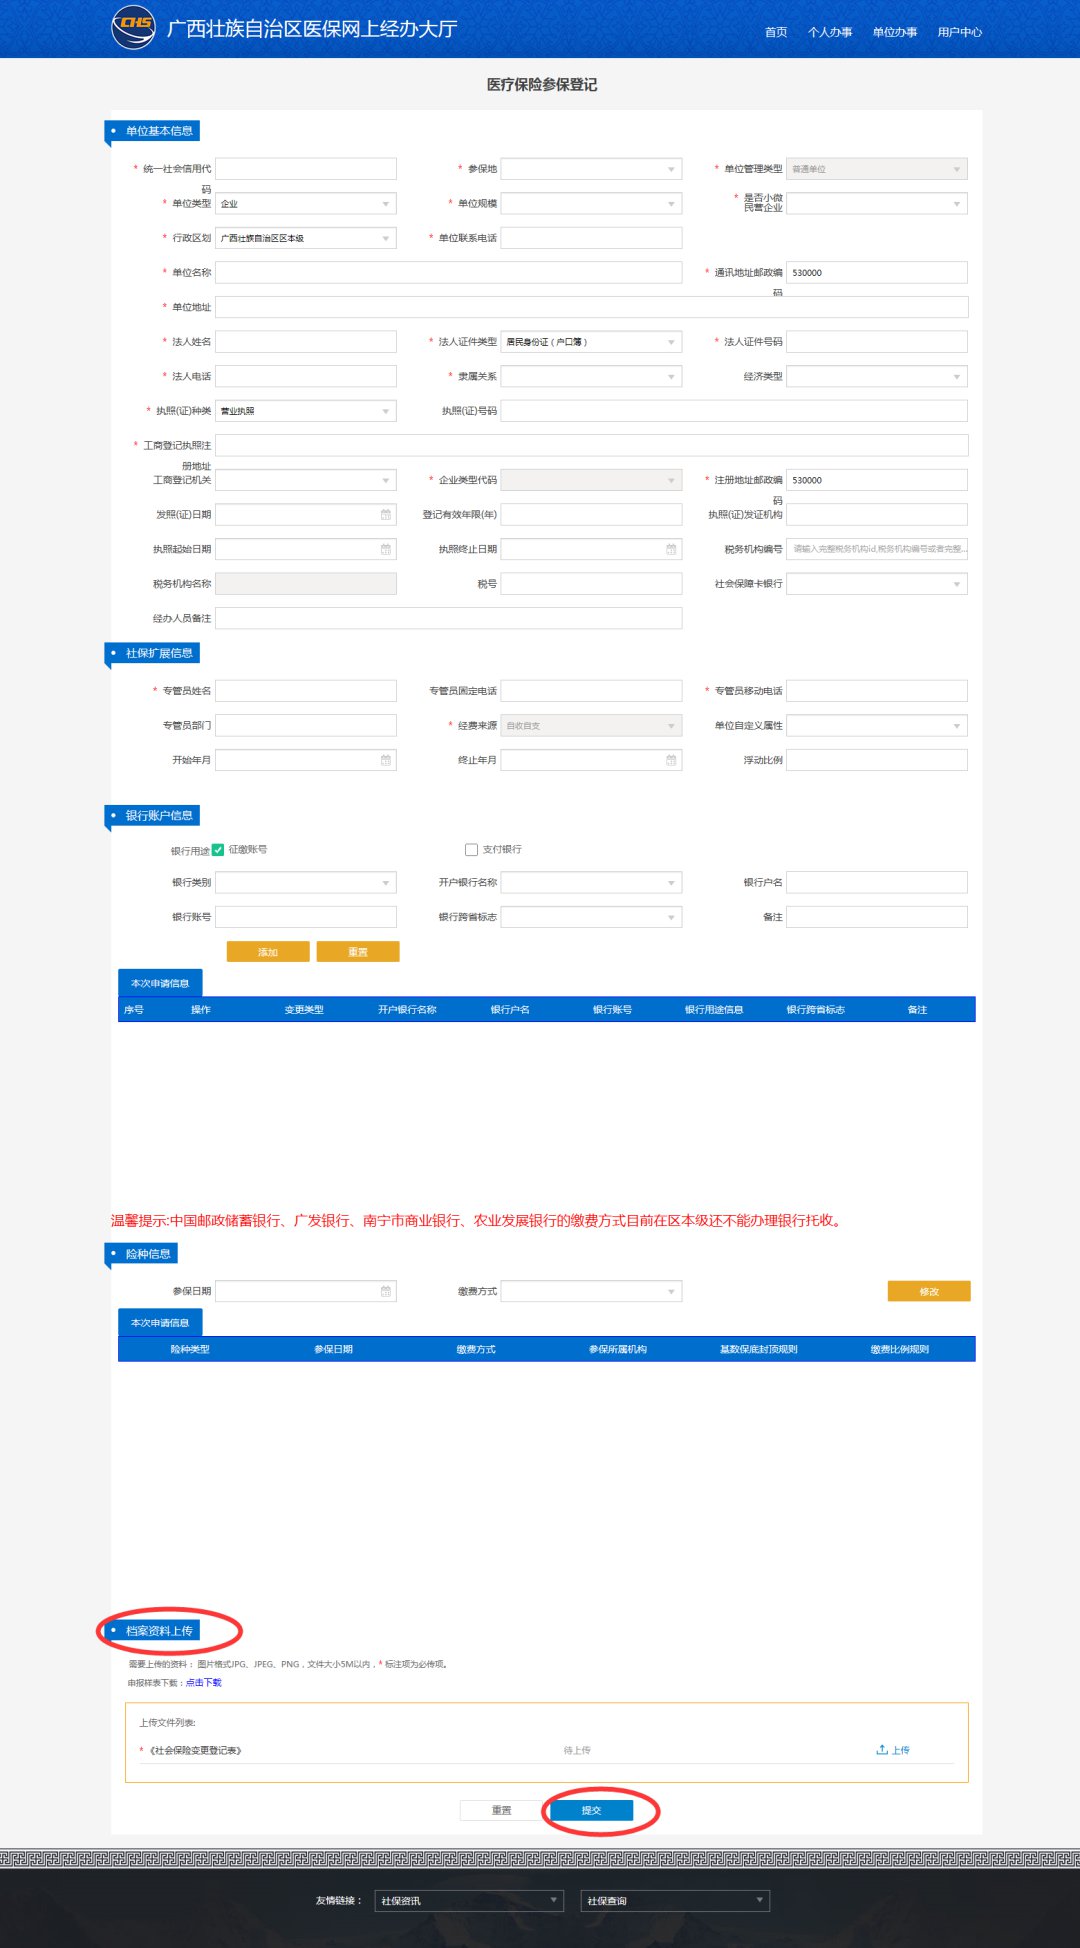
Task: Open 个人办事 navigation item
Action: click(x=830, y=32)
